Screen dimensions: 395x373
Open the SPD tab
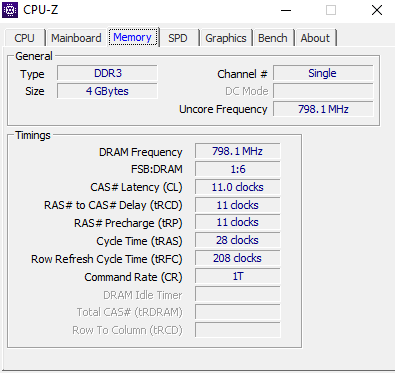pos(178,38)
